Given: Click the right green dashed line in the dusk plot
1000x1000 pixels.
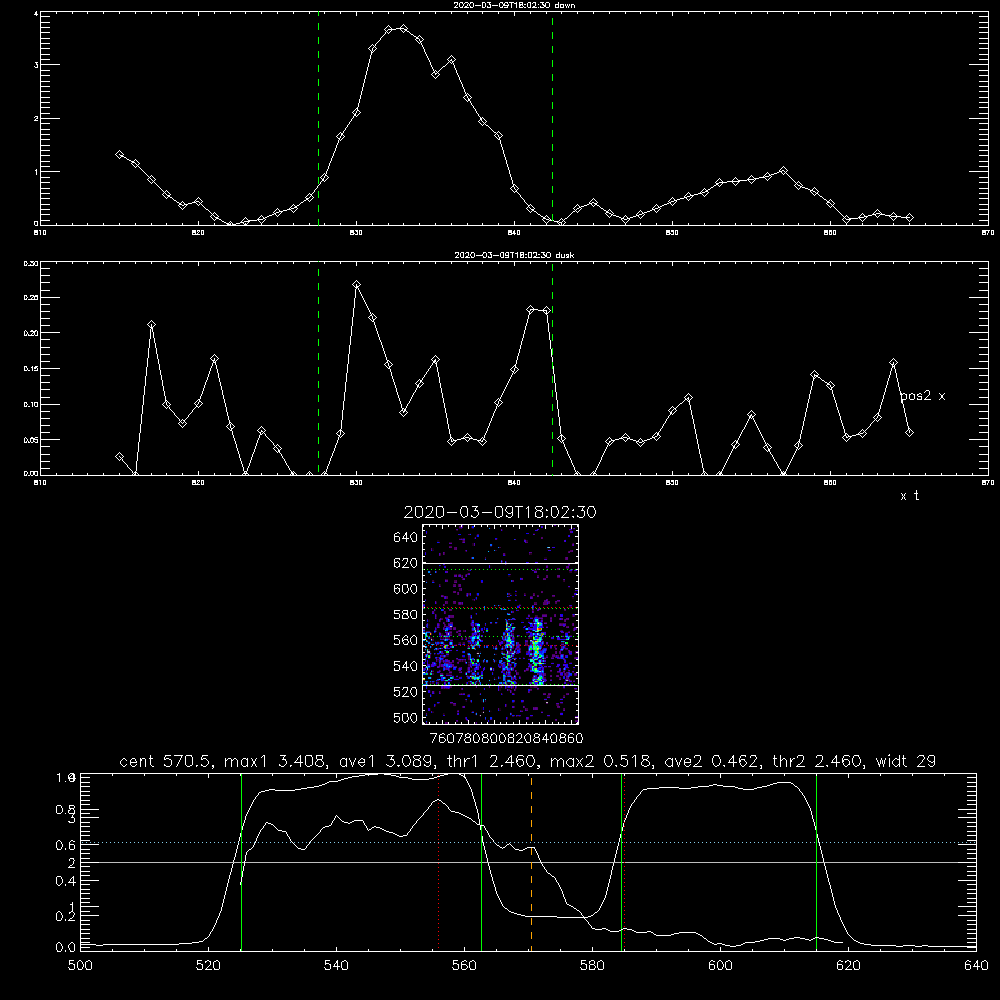Looking at the screenshot, I should 552,369.
